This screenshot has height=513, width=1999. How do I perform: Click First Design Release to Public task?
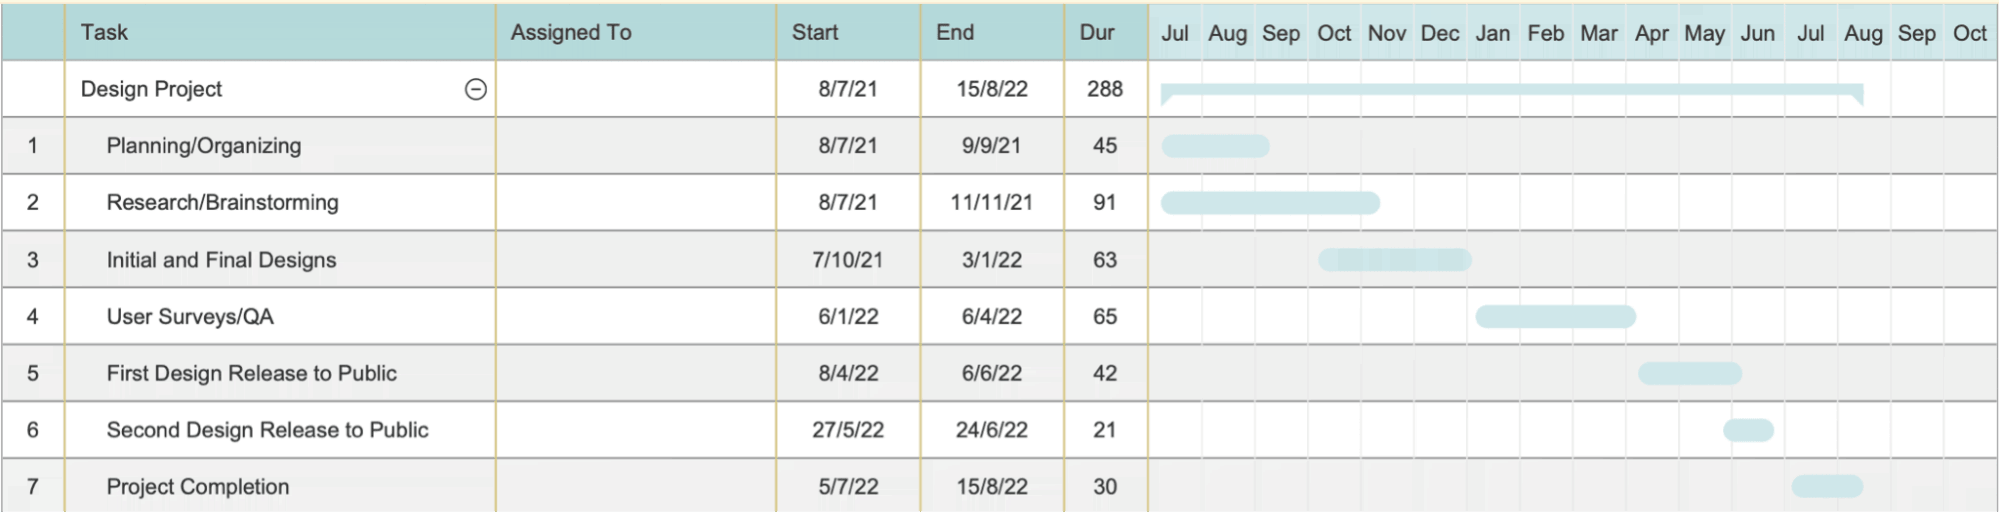pyautogui.click(x=252, y=374)
